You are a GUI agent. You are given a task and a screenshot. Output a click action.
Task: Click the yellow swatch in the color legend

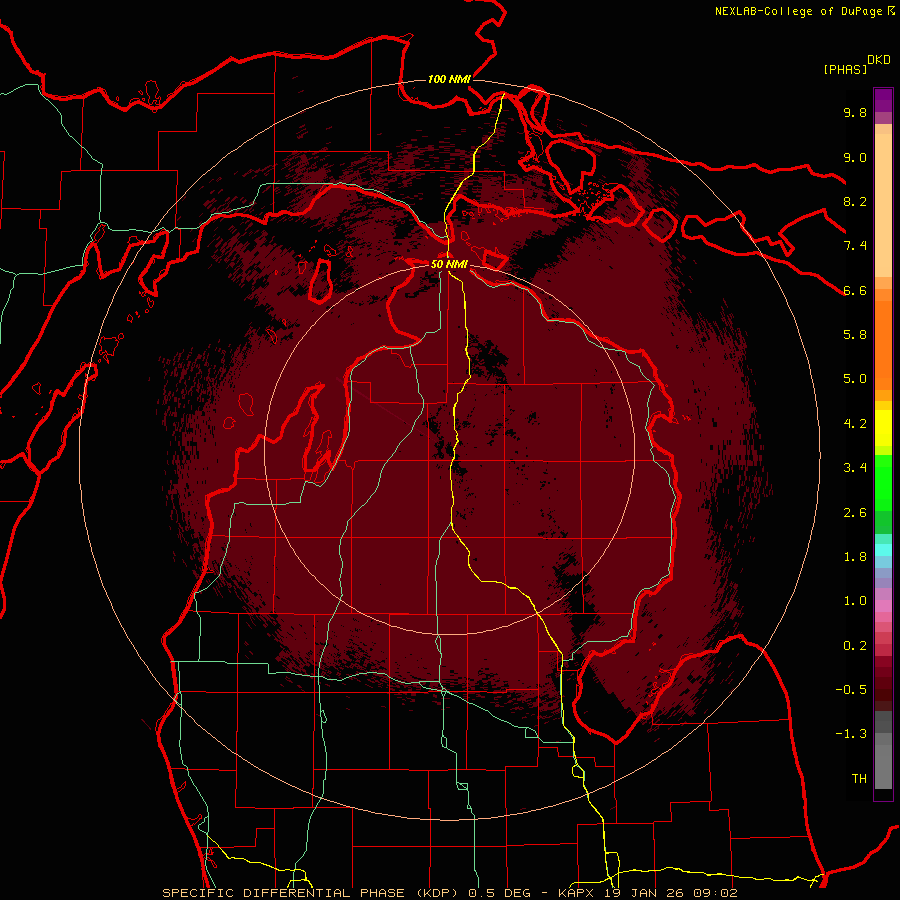pos(883,428)
